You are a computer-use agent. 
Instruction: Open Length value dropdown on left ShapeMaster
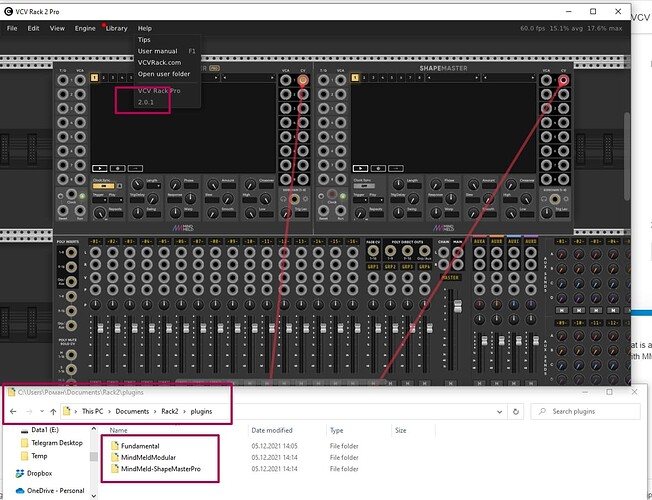[x=153, y=186]
